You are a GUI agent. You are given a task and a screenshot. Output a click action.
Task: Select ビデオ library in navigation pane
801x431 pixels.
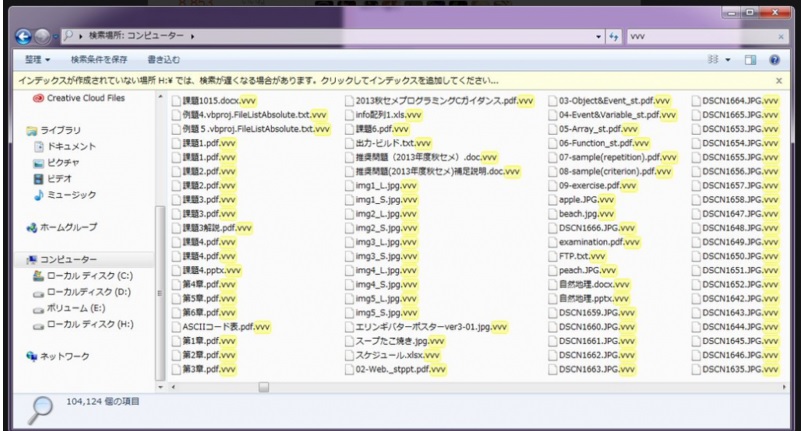(62, 178)
